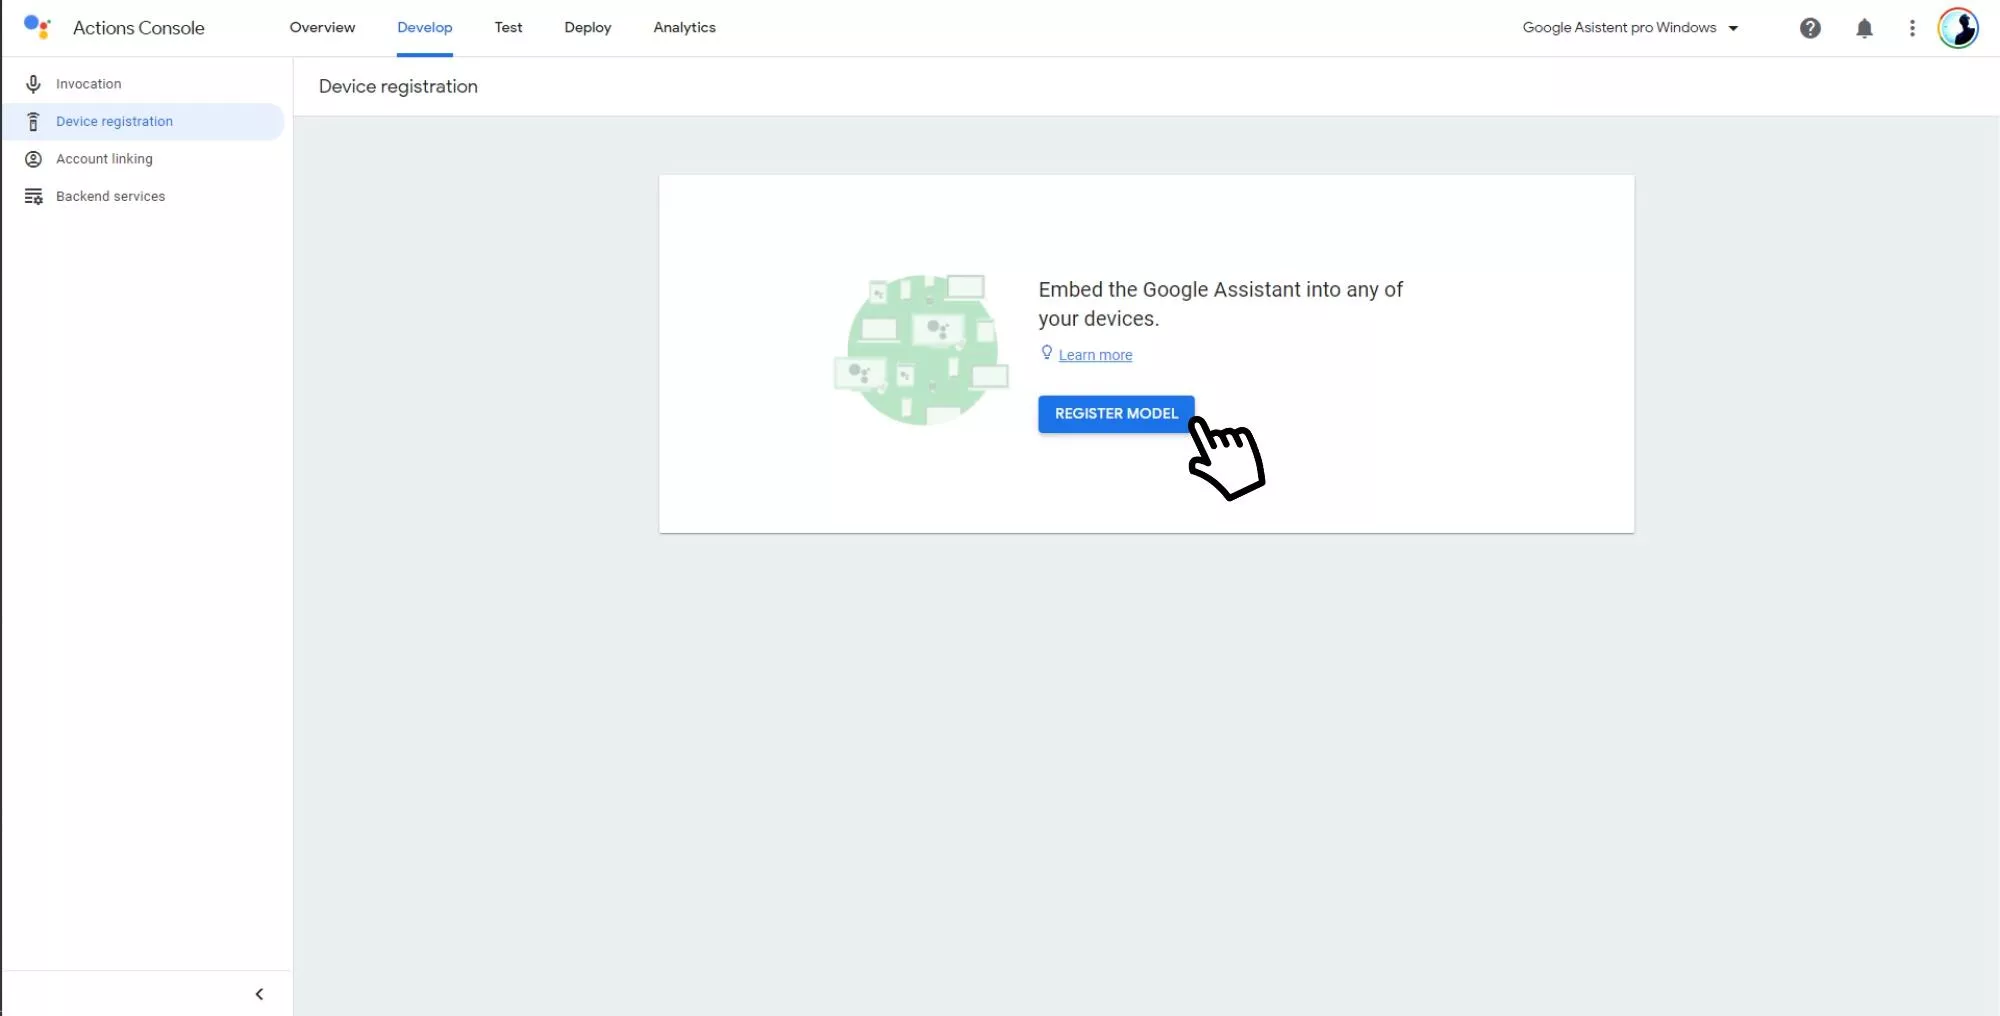Image resolution: width=2000 pixels, height=1016 pixels.
Task: Expand the Google Asistent pro Windows project dropdown
Action: pos(1630,28)
